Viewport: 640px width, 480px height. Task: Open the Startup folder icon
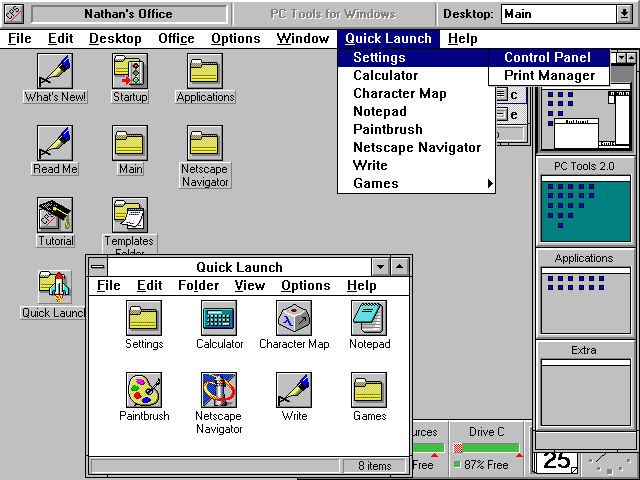coord(130,71)
